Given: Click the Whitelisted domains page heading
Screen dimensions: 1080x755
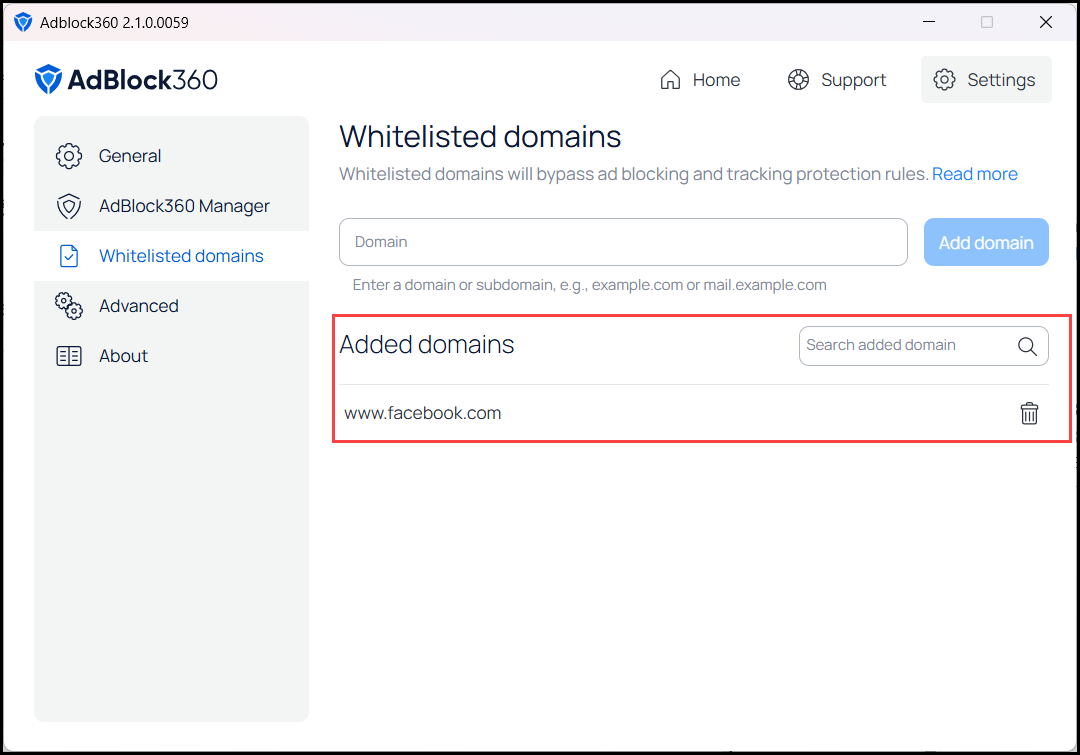Looking at the screenshot, I should click(x=480, y=136).
